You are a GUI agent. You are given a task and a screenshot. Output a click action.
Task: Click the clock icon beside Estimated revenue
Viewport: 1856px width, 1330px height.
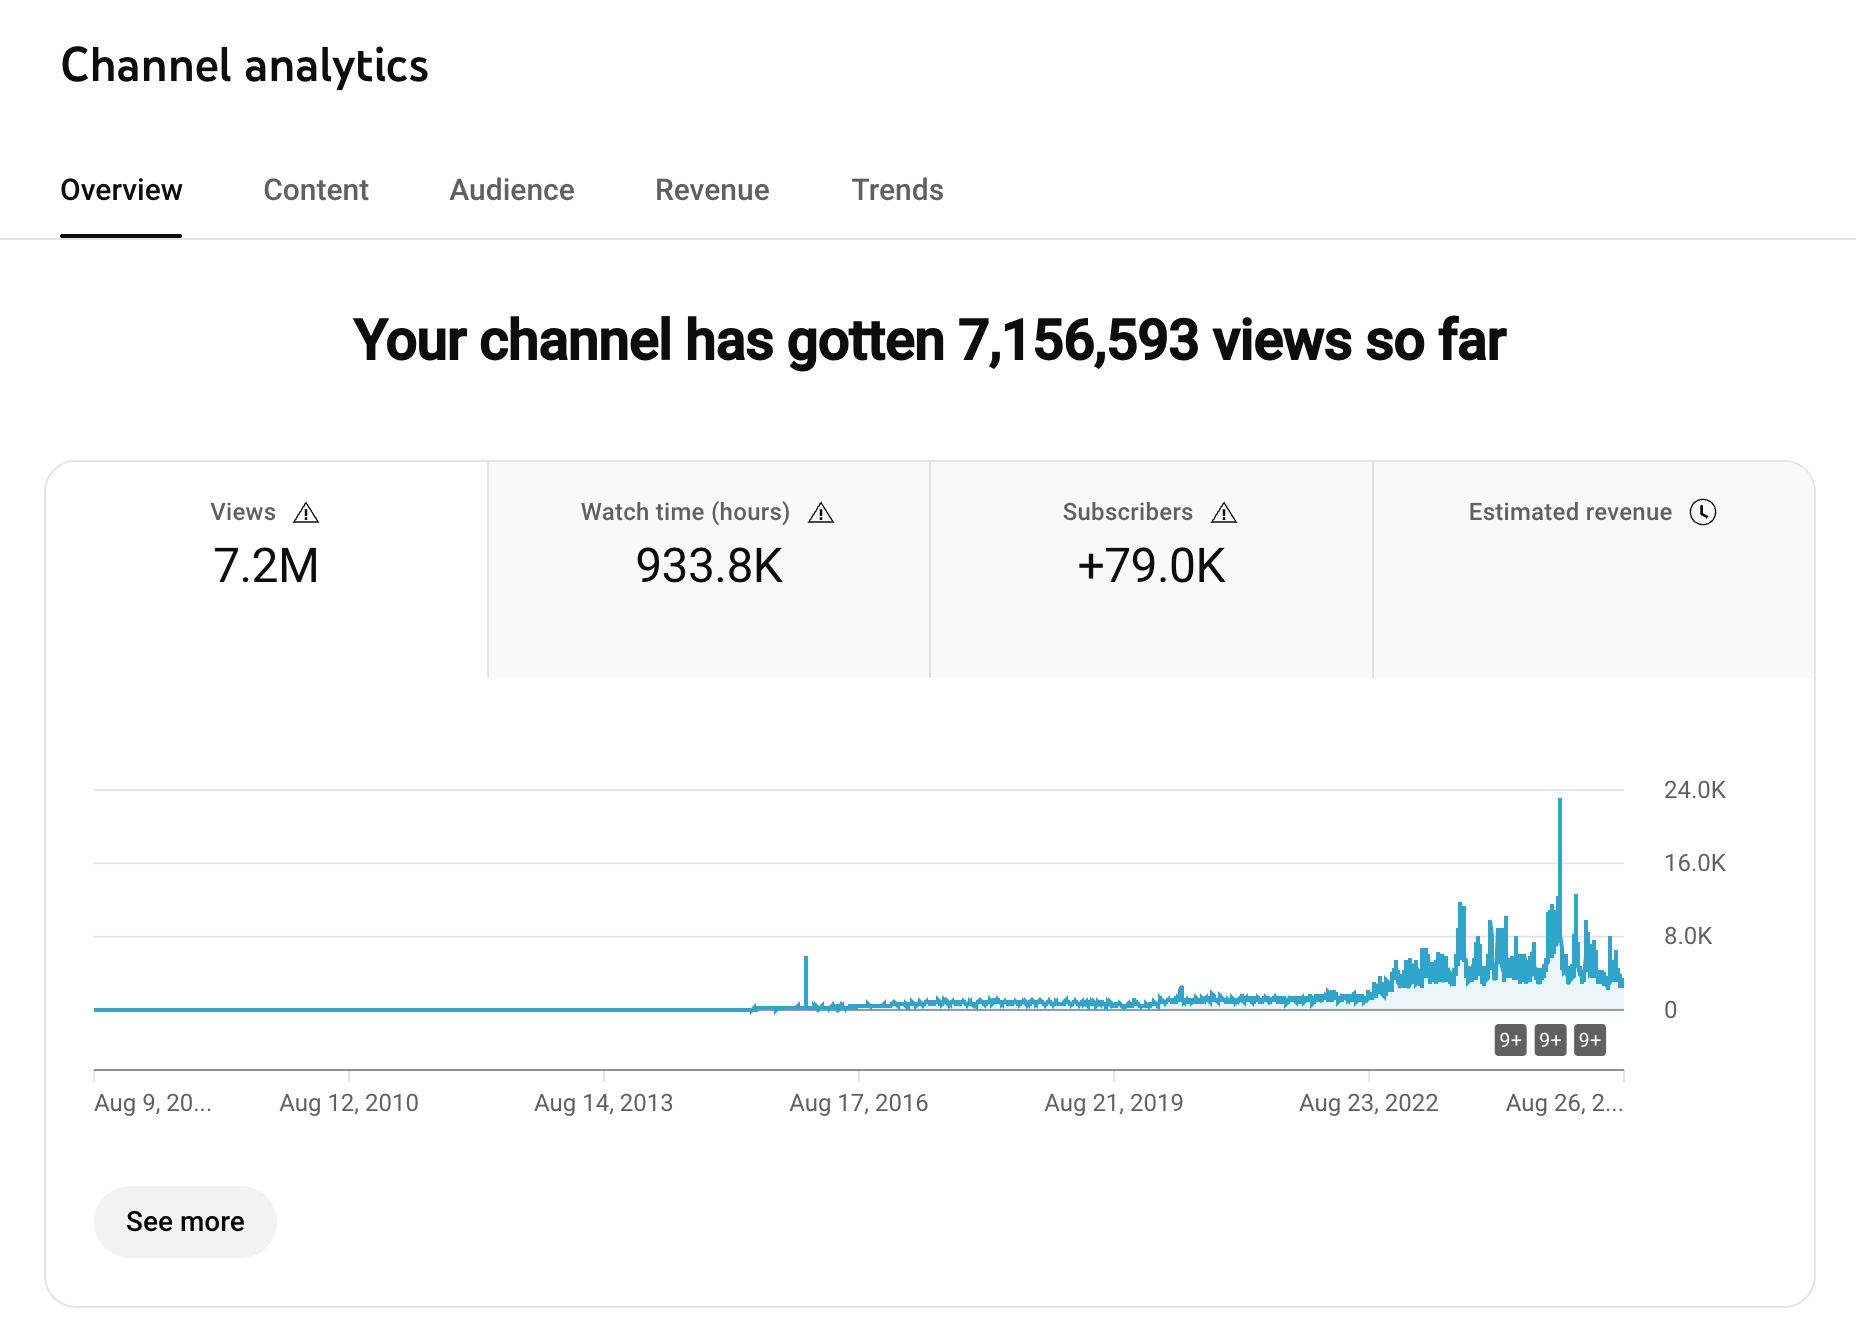click(x=1702, y=512)
